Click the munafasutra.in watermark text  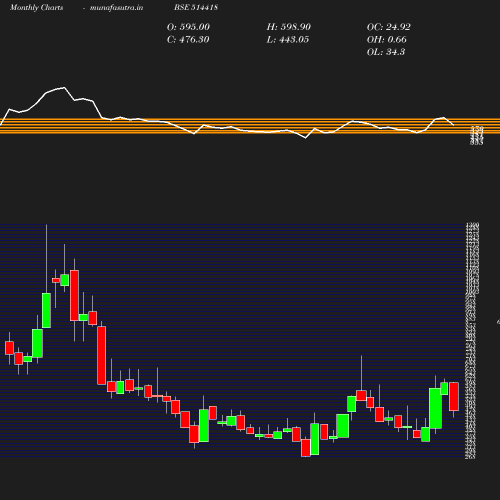click(116, 7)
